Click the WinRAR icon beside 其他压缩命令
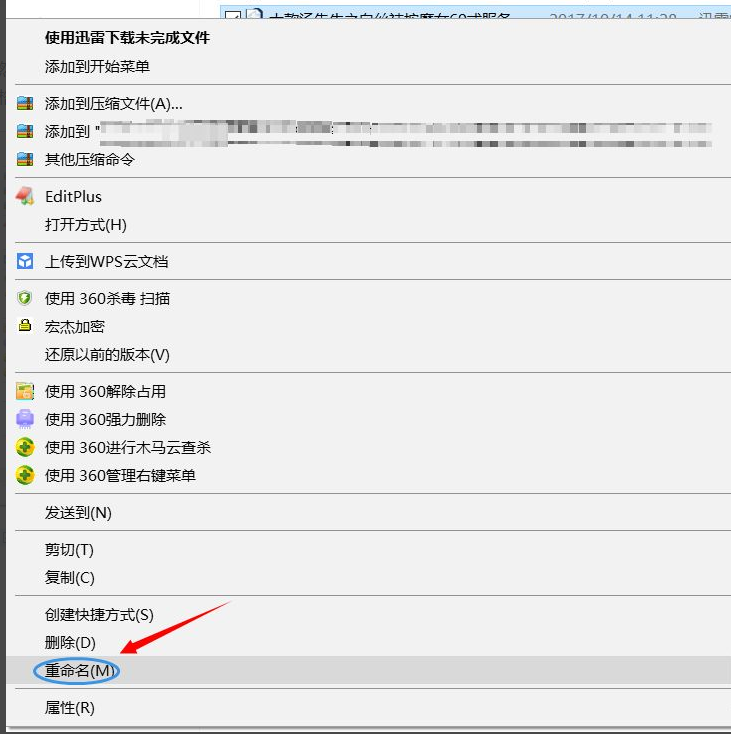 tap(25, 159)
